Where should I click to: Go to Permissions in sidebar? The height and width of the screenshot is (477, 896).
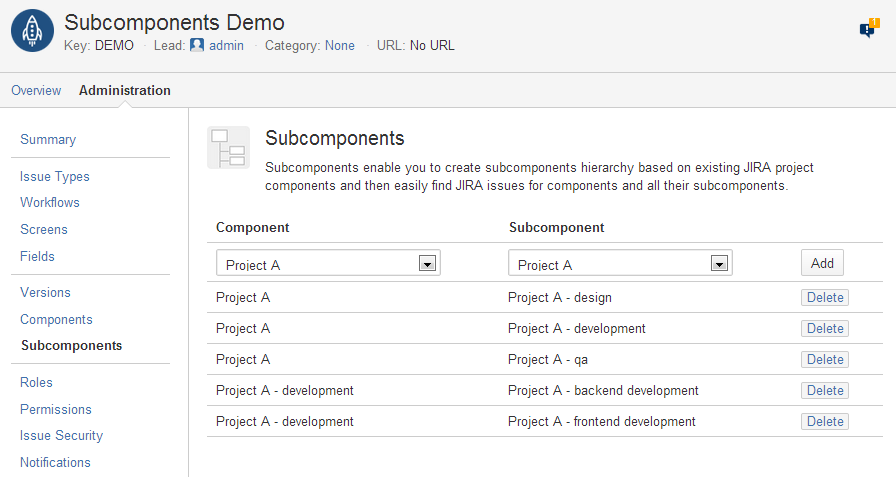pyautogui.click(x=56, y=409)
